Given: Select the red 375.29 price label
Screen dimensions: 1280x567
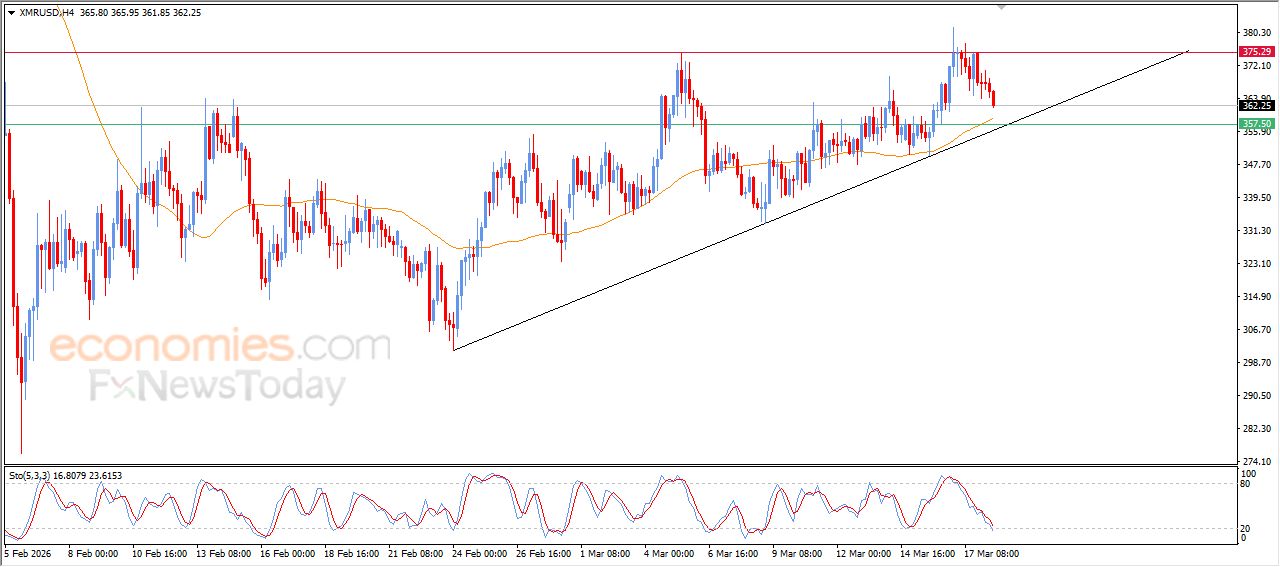Looking at the screenshot, I should point(1256,52).
